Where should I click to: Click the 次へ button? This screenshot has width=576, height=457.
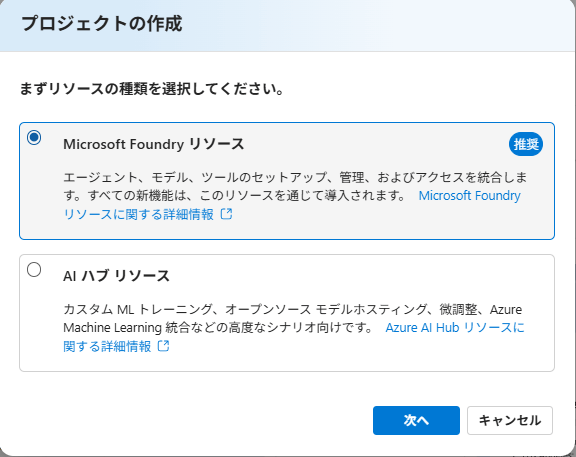416,420
